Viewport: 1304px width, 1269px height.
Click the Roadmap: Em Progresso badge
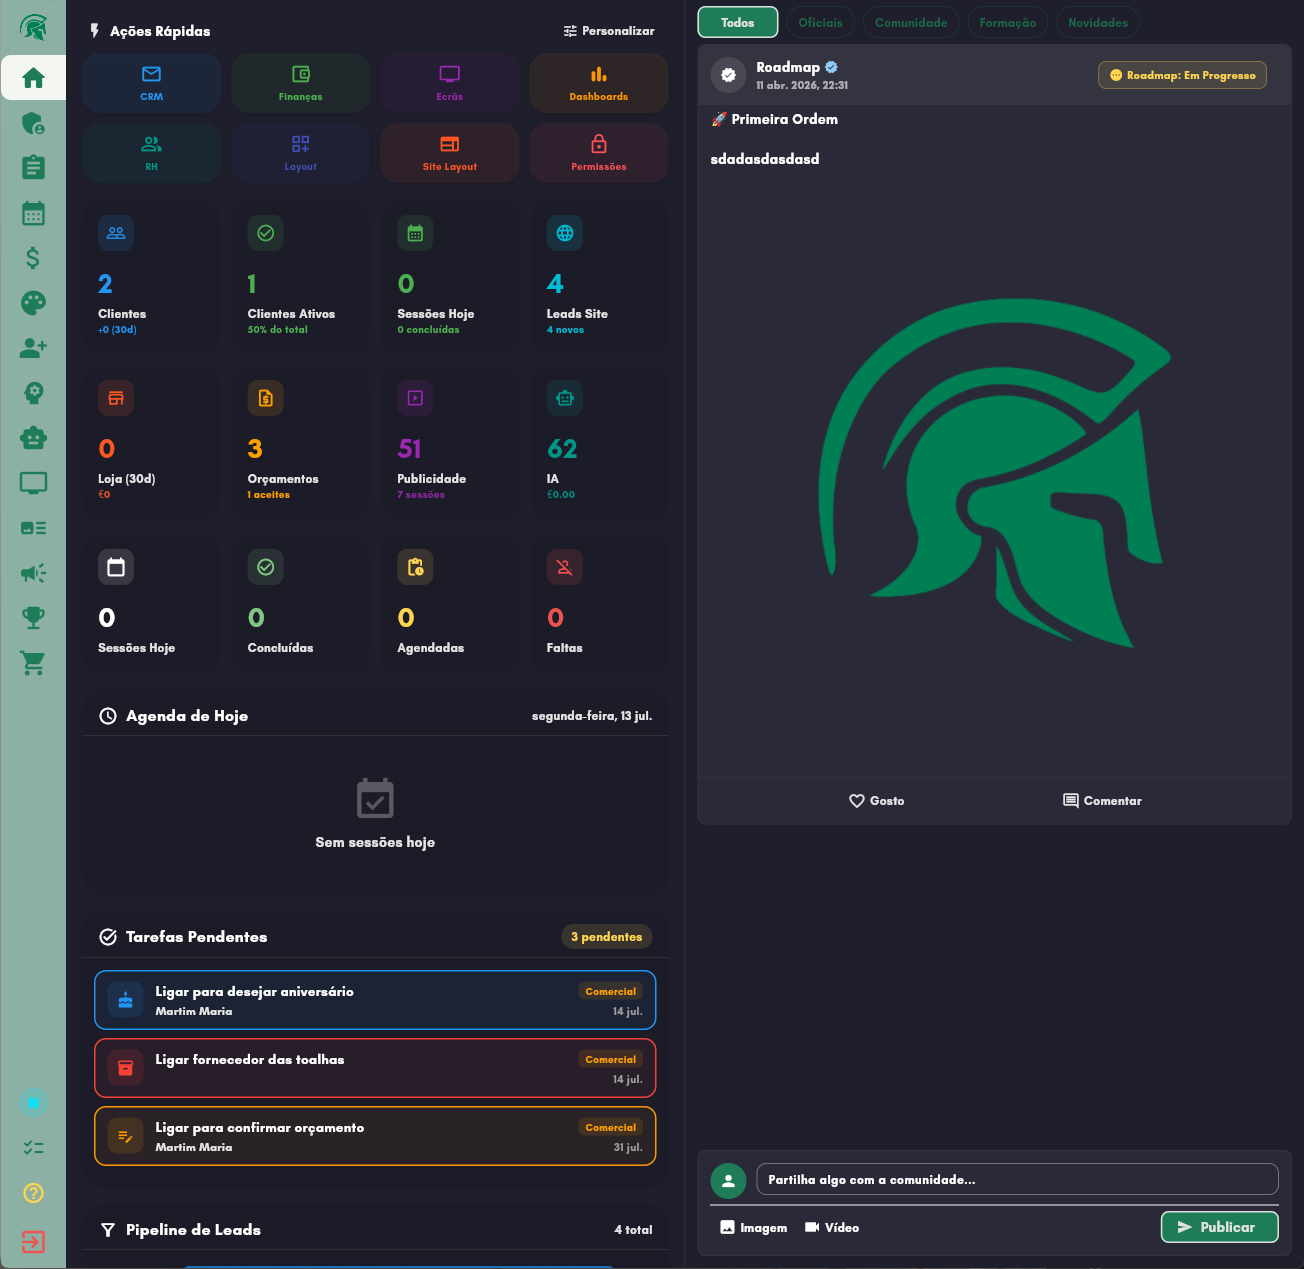coord(1182,75)
